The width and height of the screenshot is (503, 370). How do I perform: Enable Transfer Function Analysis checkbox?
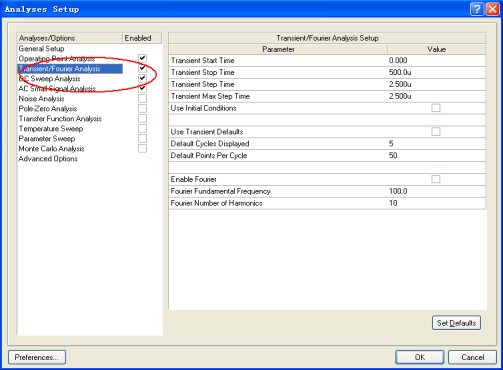point(142,118)
